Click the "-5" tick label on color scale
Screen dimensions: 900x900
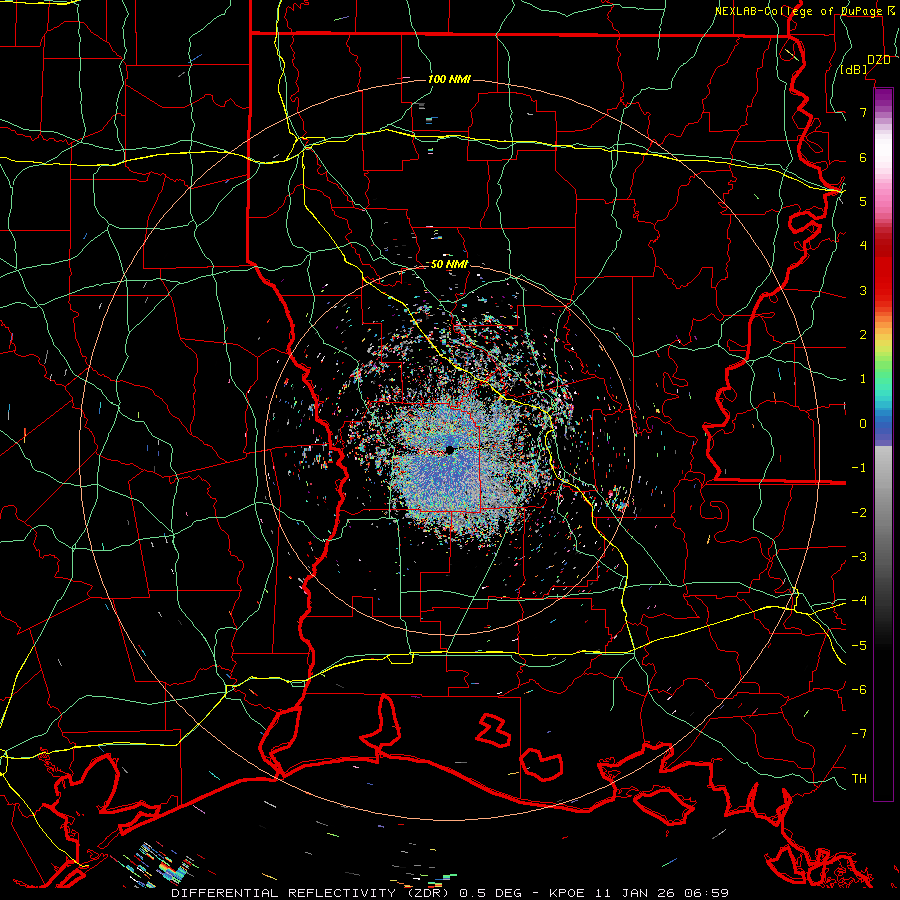click(859, 646)
